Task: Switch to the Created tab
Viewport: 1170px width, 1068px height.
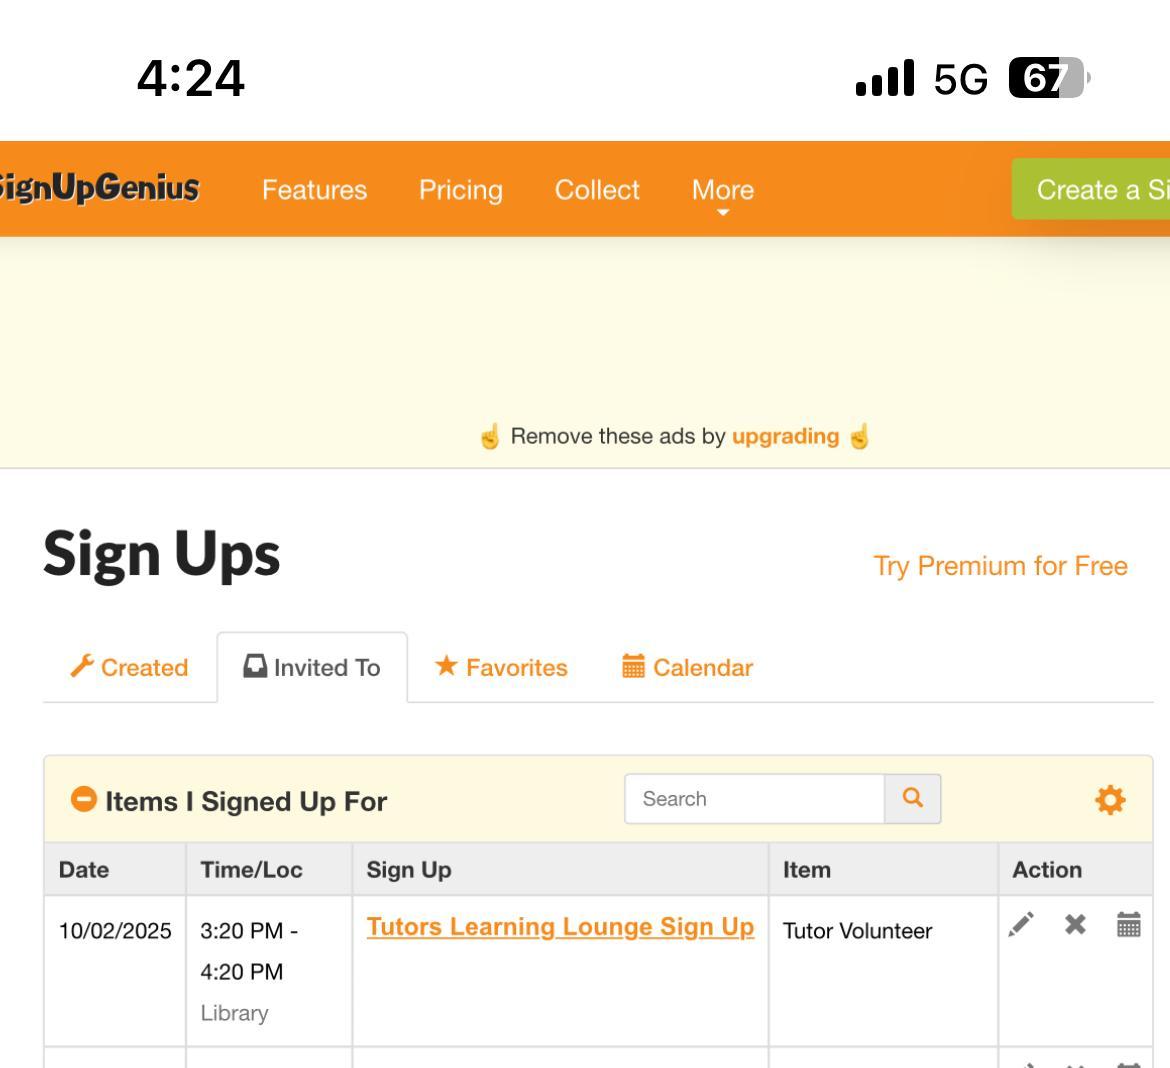Action: point(130,667)
